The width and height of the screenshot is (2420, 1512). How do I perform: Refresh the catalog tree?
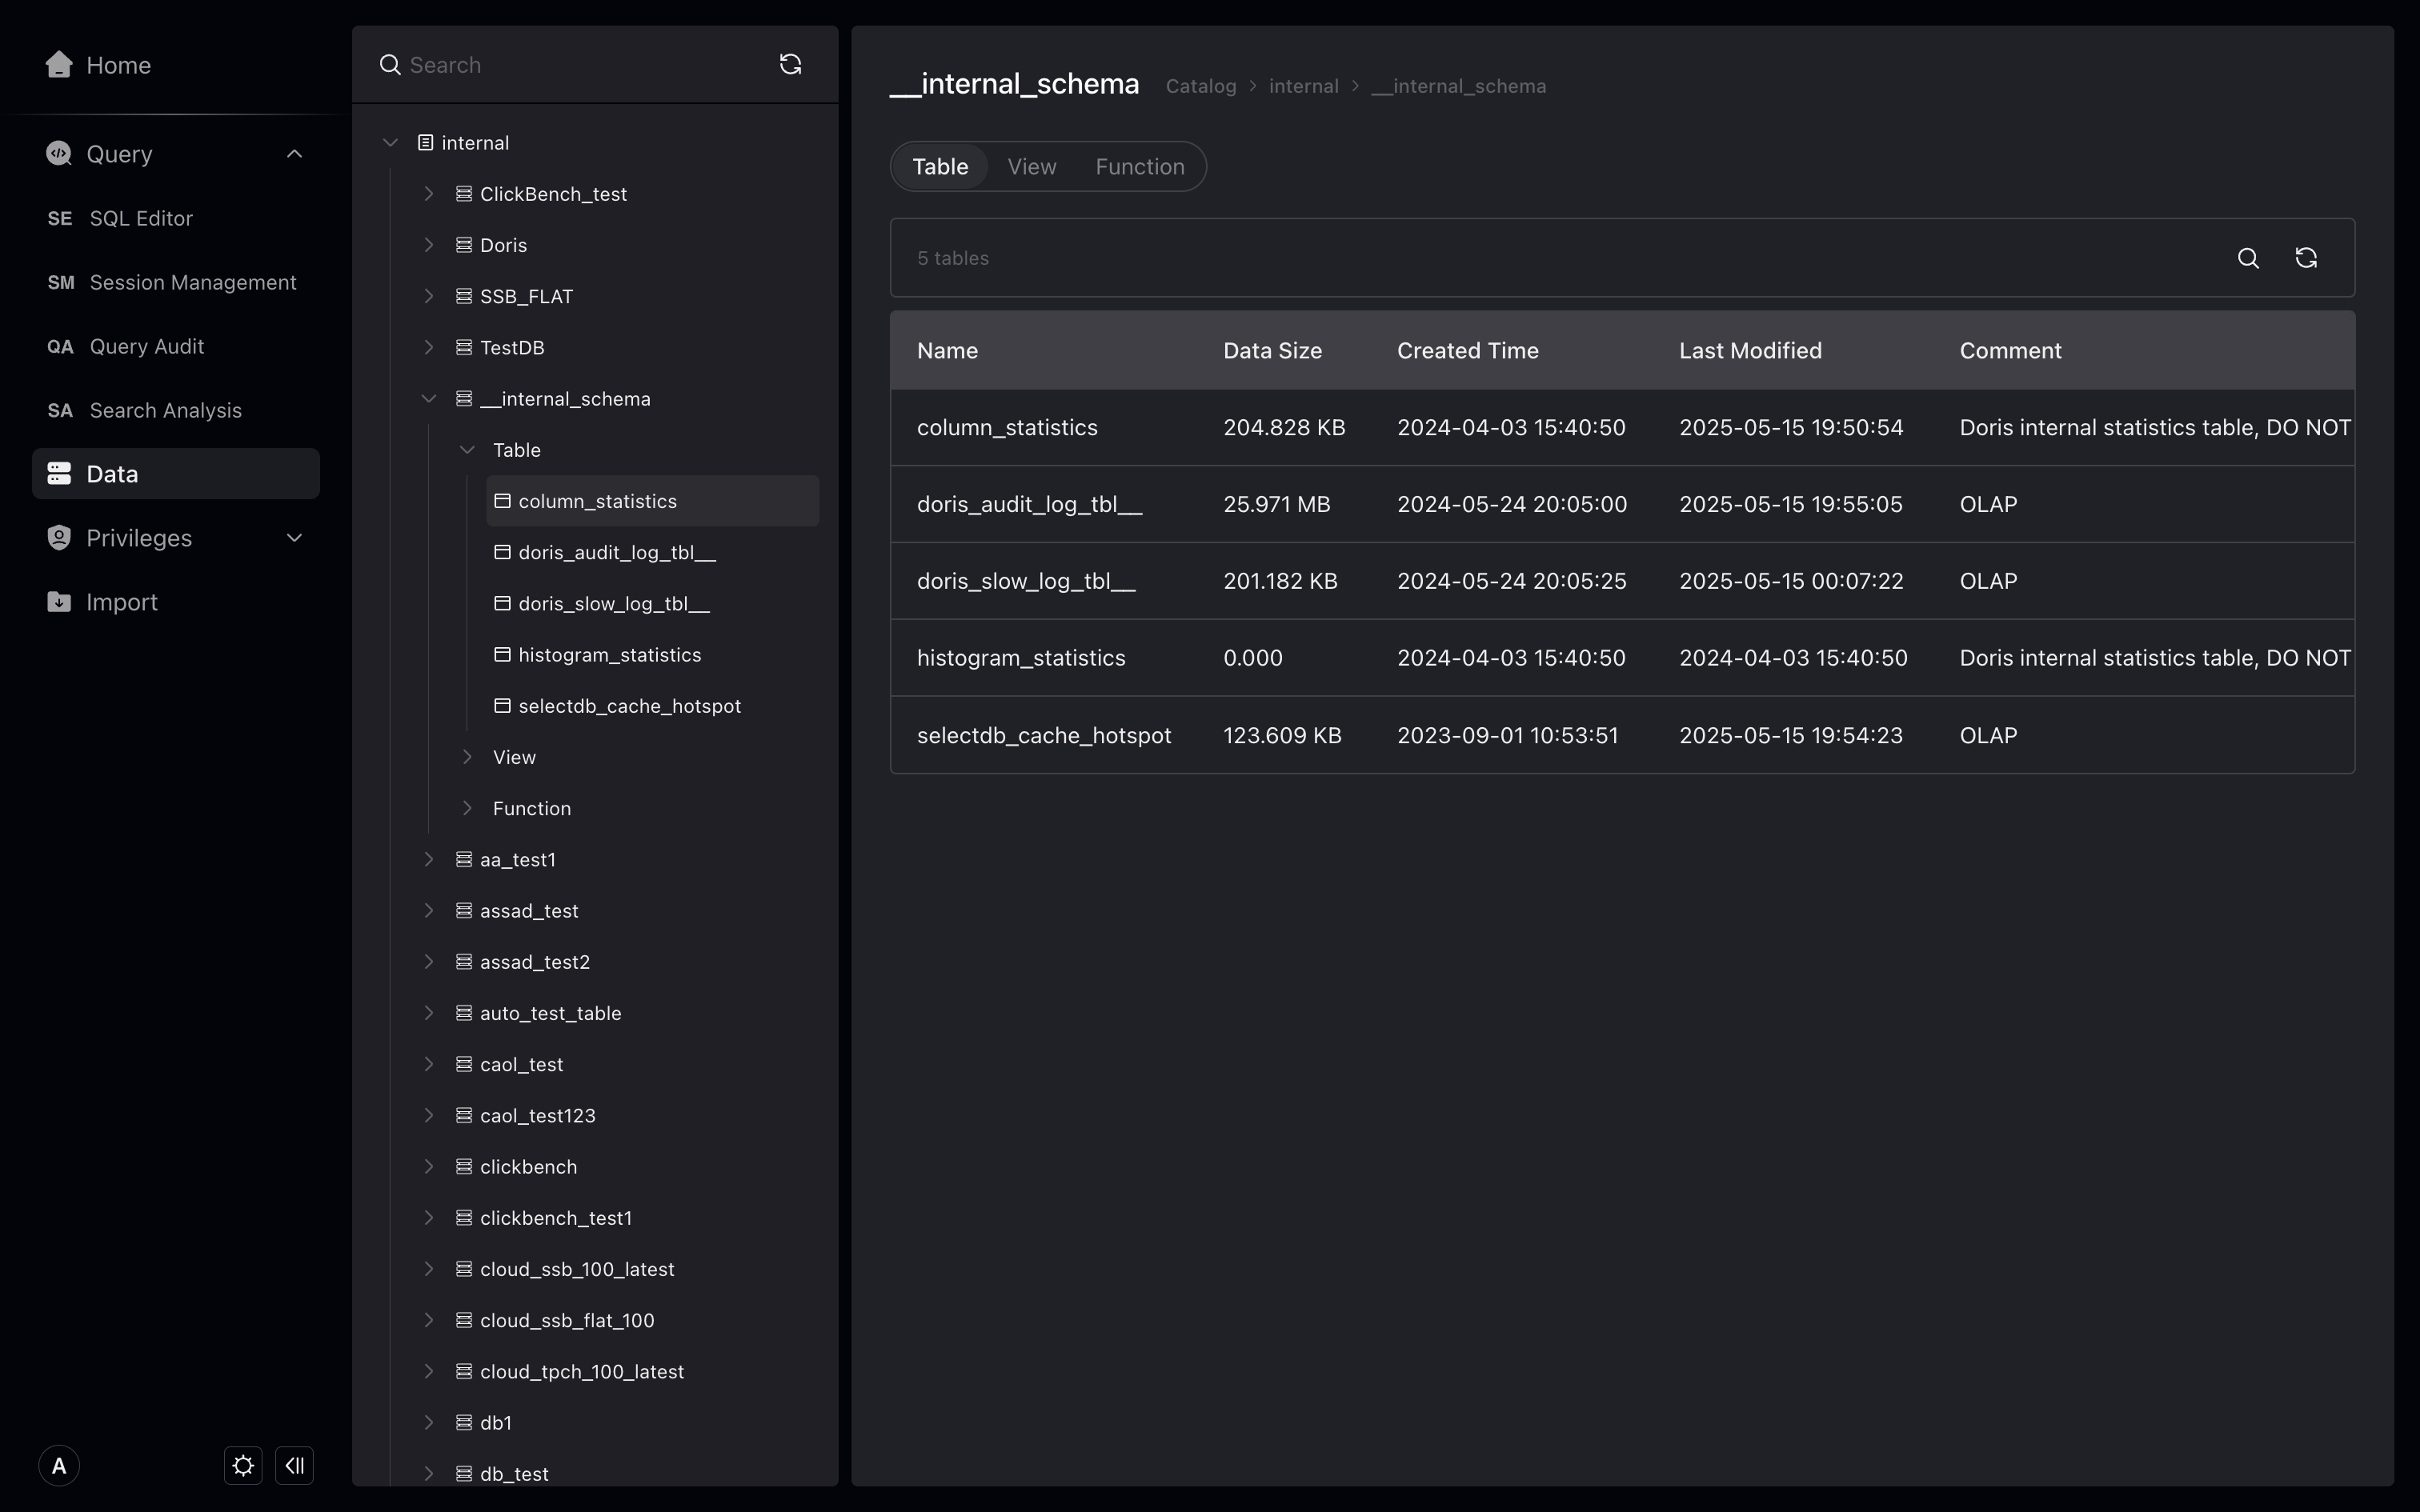pyautogui.click(x=790, y=64)
